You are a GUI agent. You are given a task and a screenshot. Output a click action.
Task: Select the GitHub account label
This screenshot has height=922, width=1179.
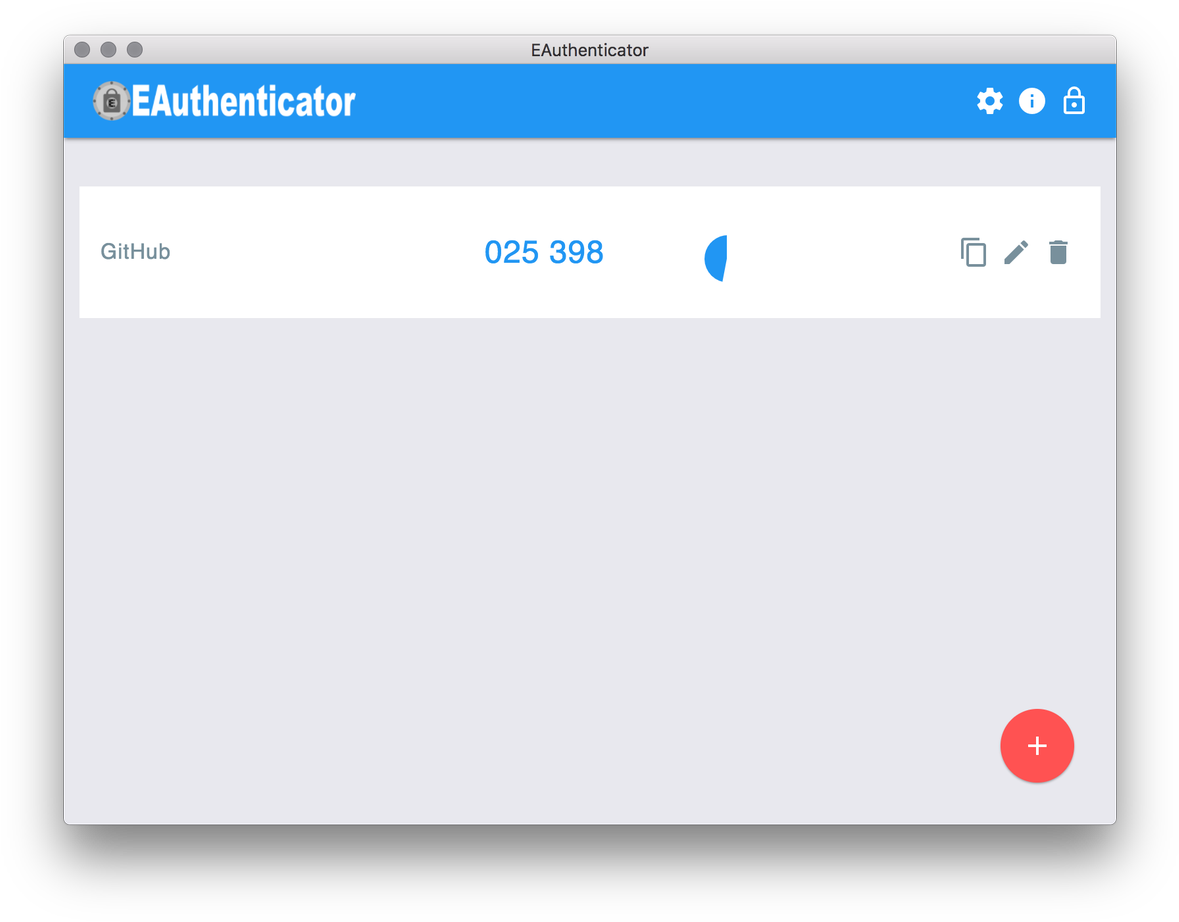tap(135, 251)
